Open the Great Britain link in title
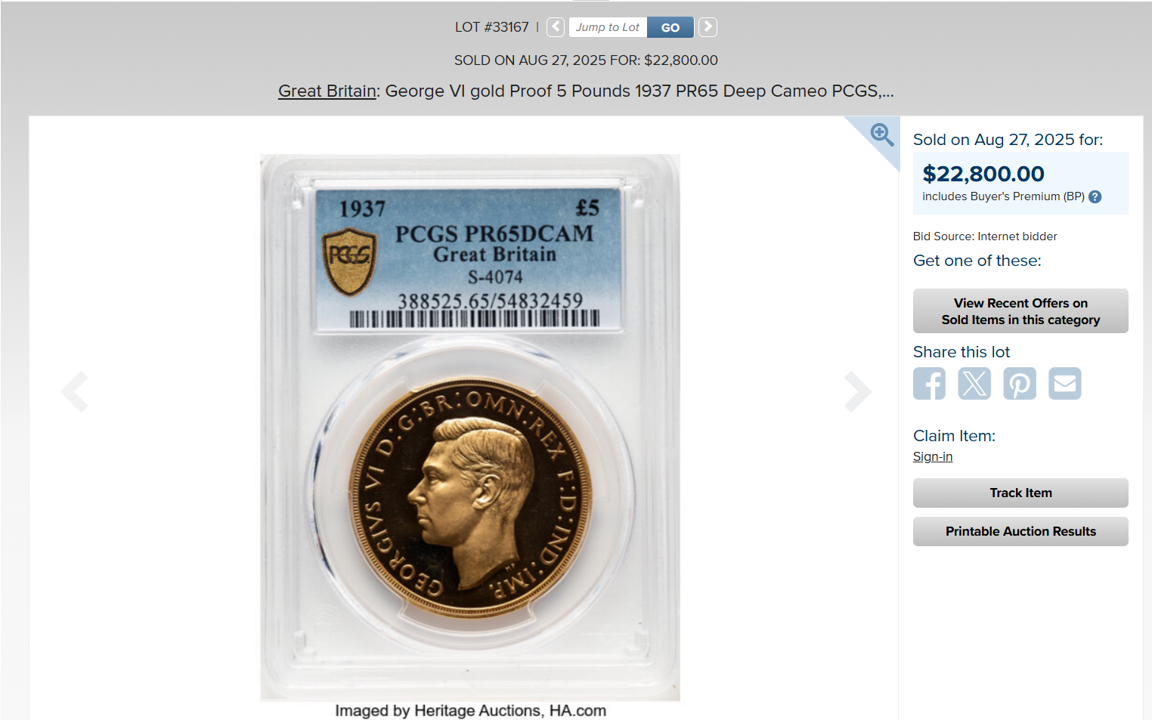1152x720 pixels. [x=327, y=91]
